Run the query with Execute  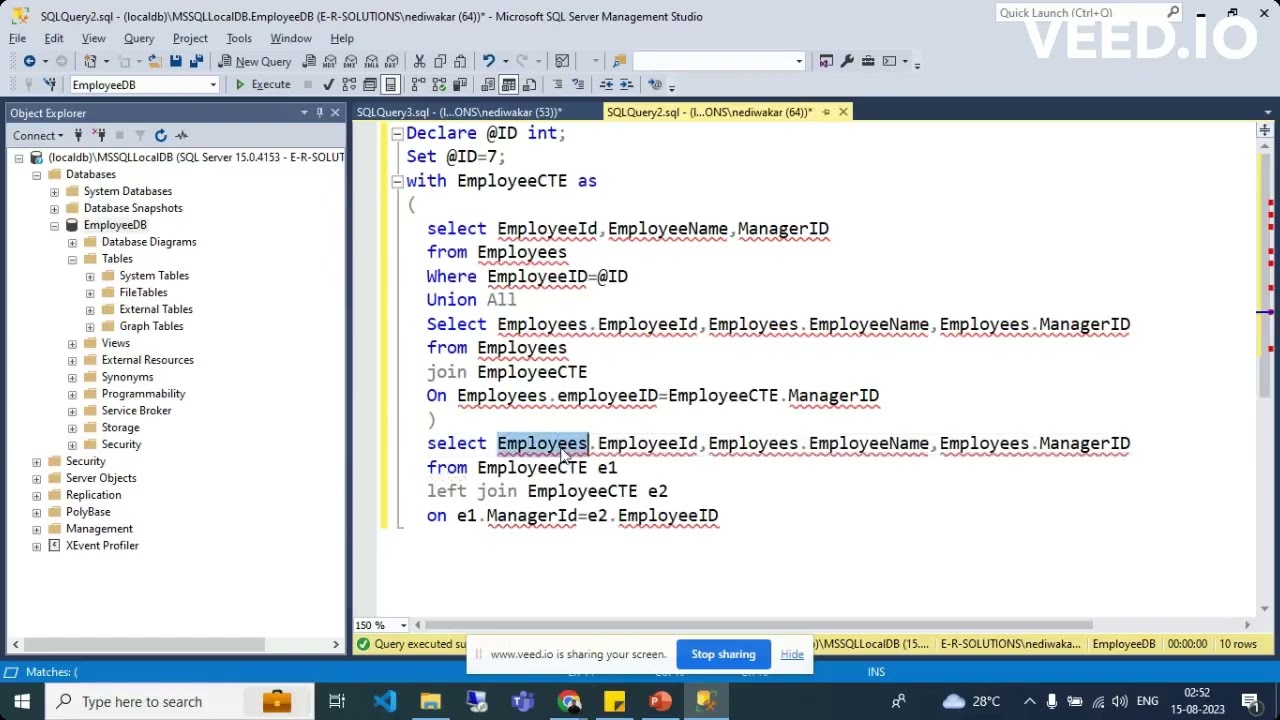click(262, 85)
